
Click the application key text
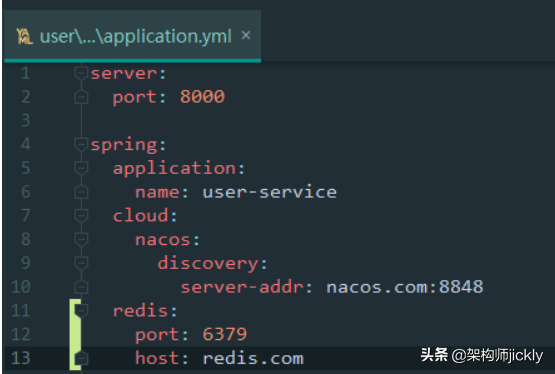[174, 169]
